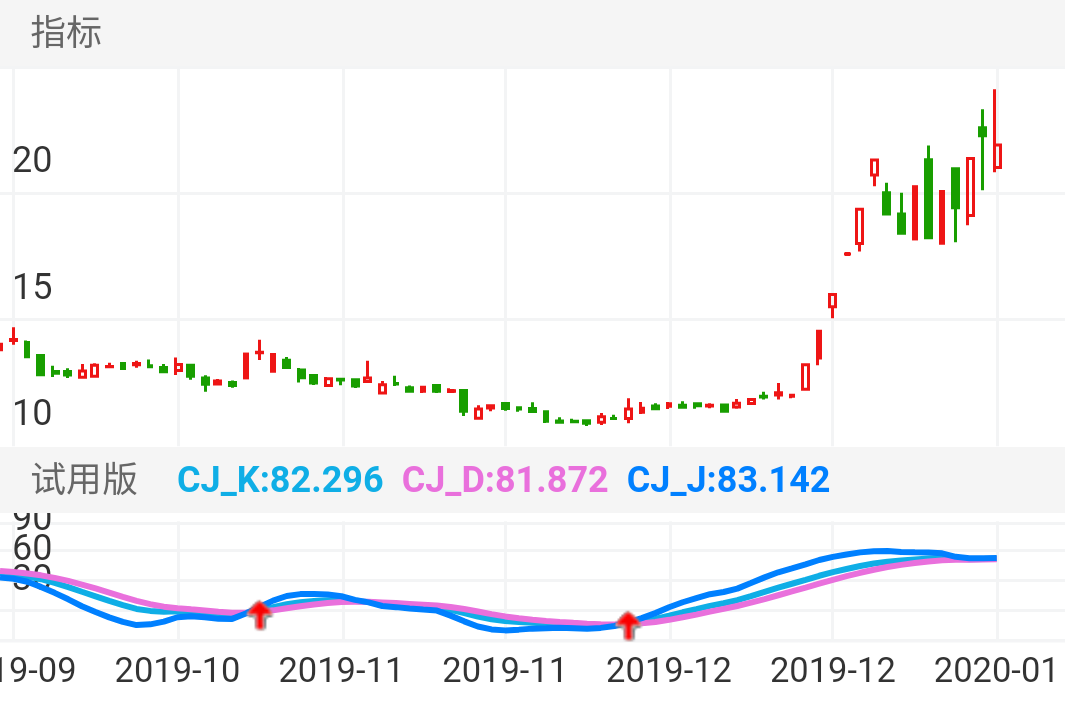Image resolution: width=1065 pixels, height=708 pixels.
Task: Click the CJ_K:82.296 indicator value
Action: [280, 480]
